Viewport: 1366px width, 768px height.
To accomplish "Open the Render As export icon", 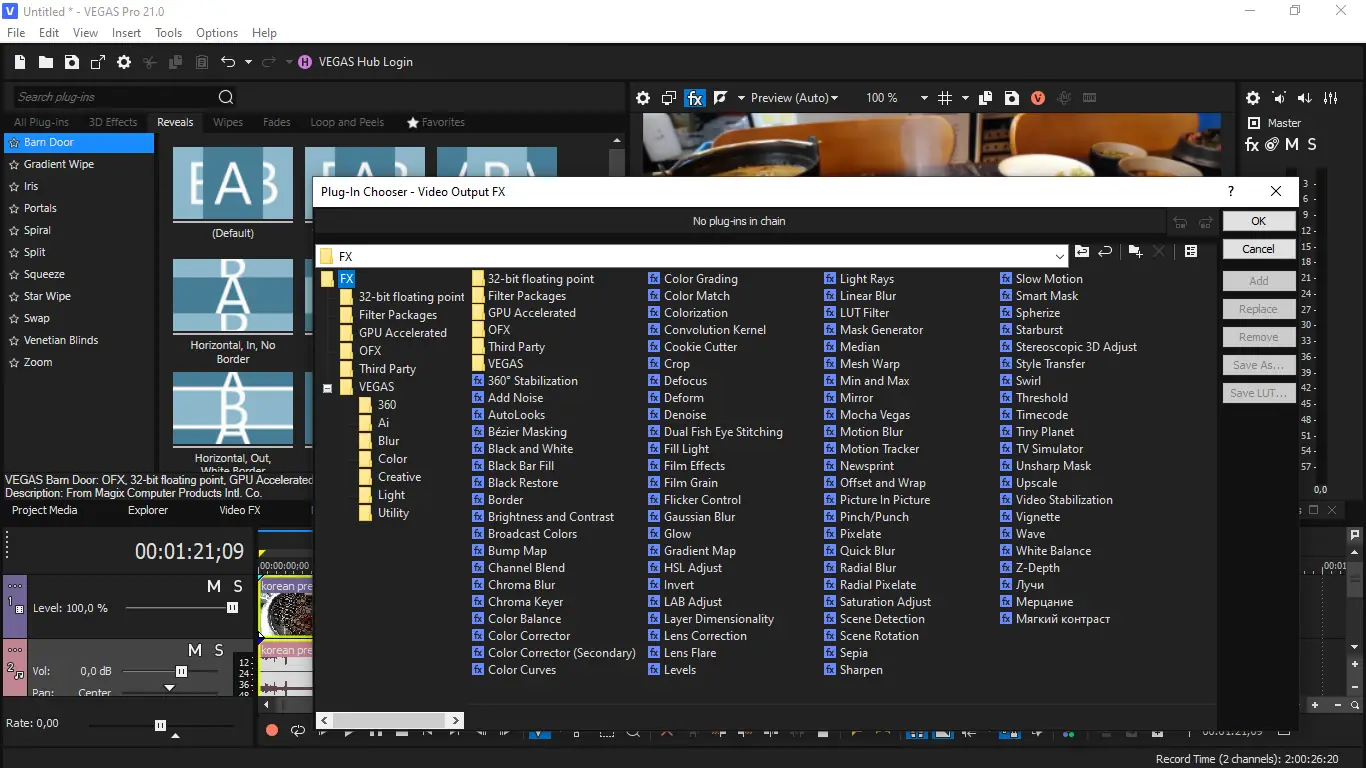I will [x=98, y=62].
